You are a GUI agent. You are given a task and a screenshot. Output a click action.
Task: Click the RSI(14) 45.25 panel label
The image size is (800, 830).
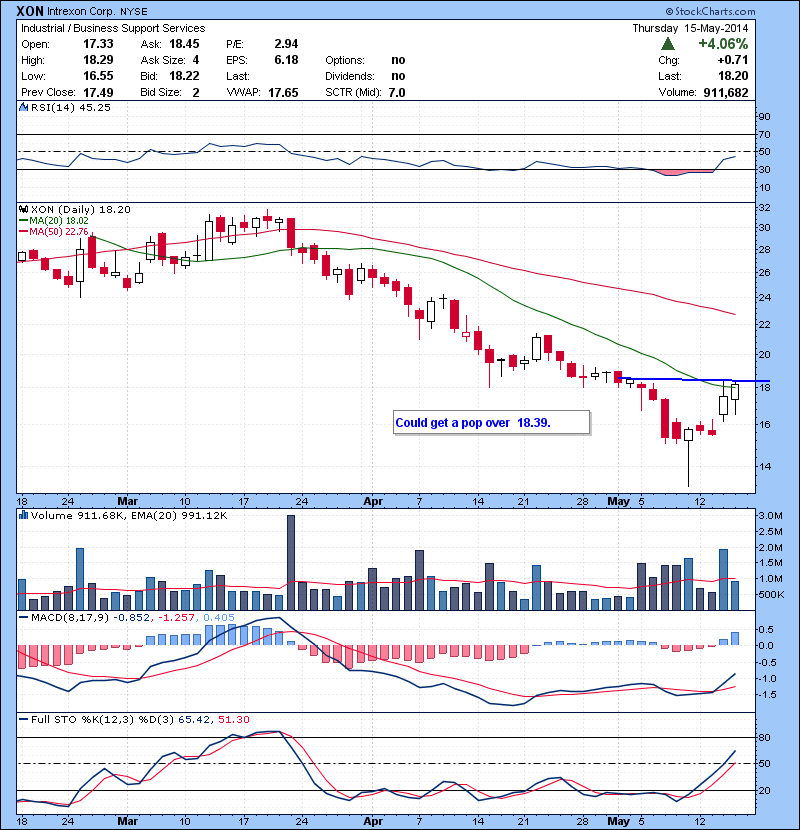point(71,107)
